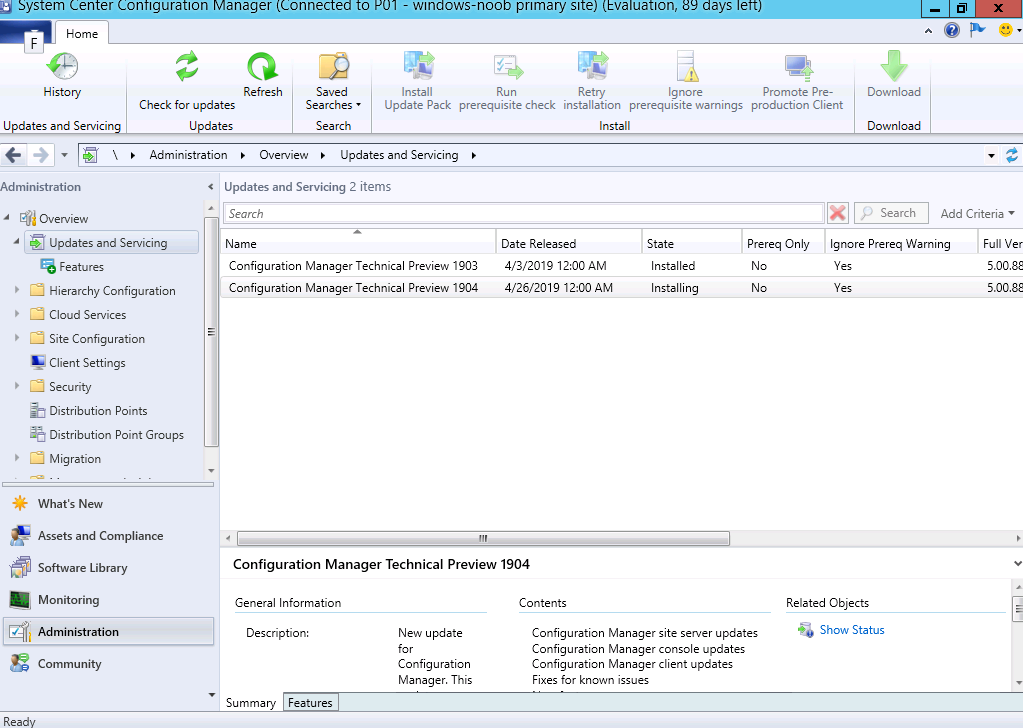
Task: Collapse the ribbon with the up caret
Action: click(x=928, y=31)
